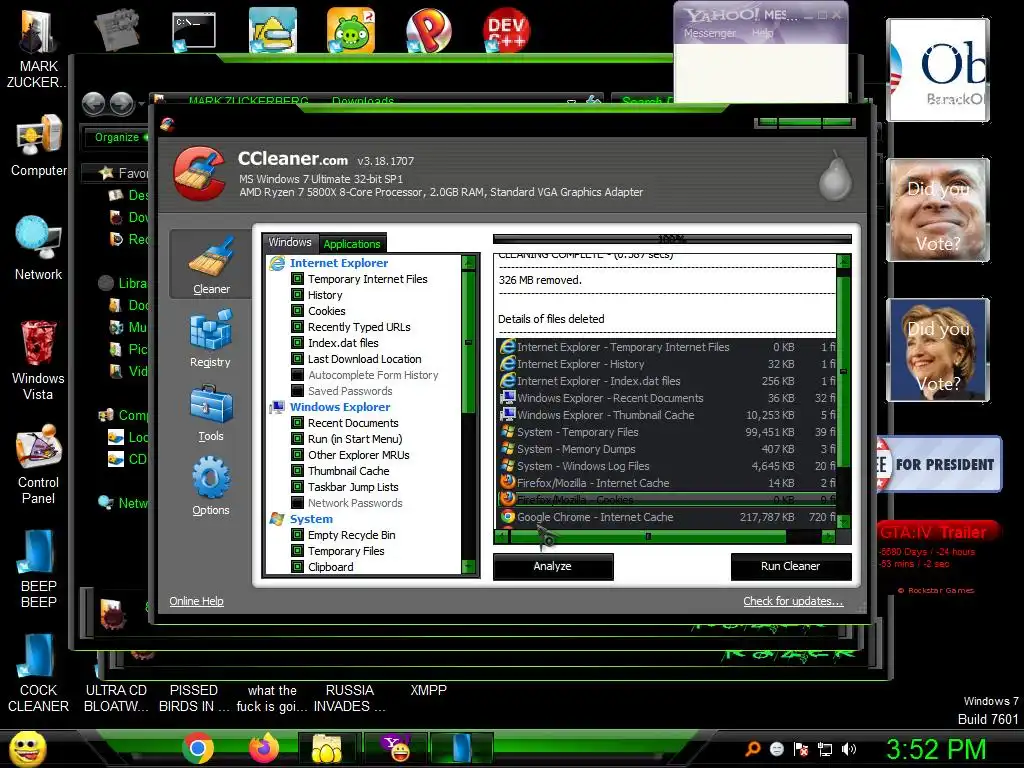This screenshot has width=1024, height=768.
Task: Open the Tools section in CCleaner
Action: click(x=210, y=413)
